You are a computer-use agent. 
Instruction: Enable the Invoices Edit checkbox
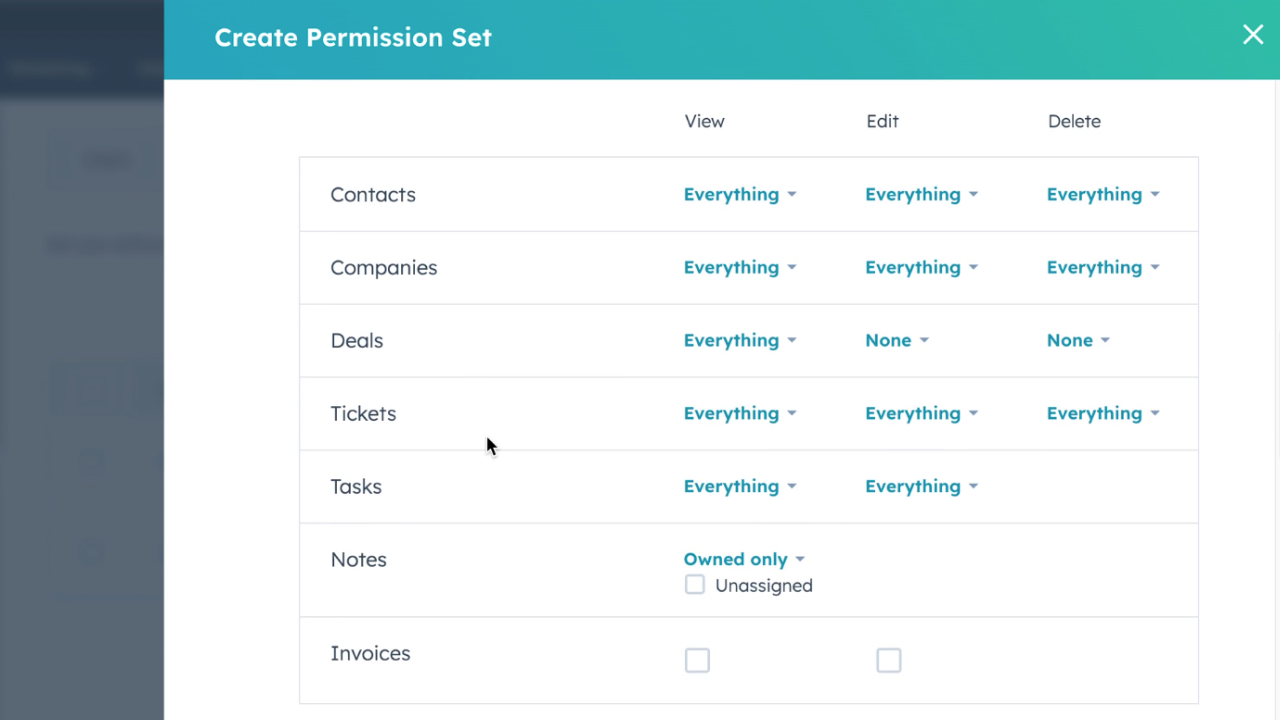(889, 660)
